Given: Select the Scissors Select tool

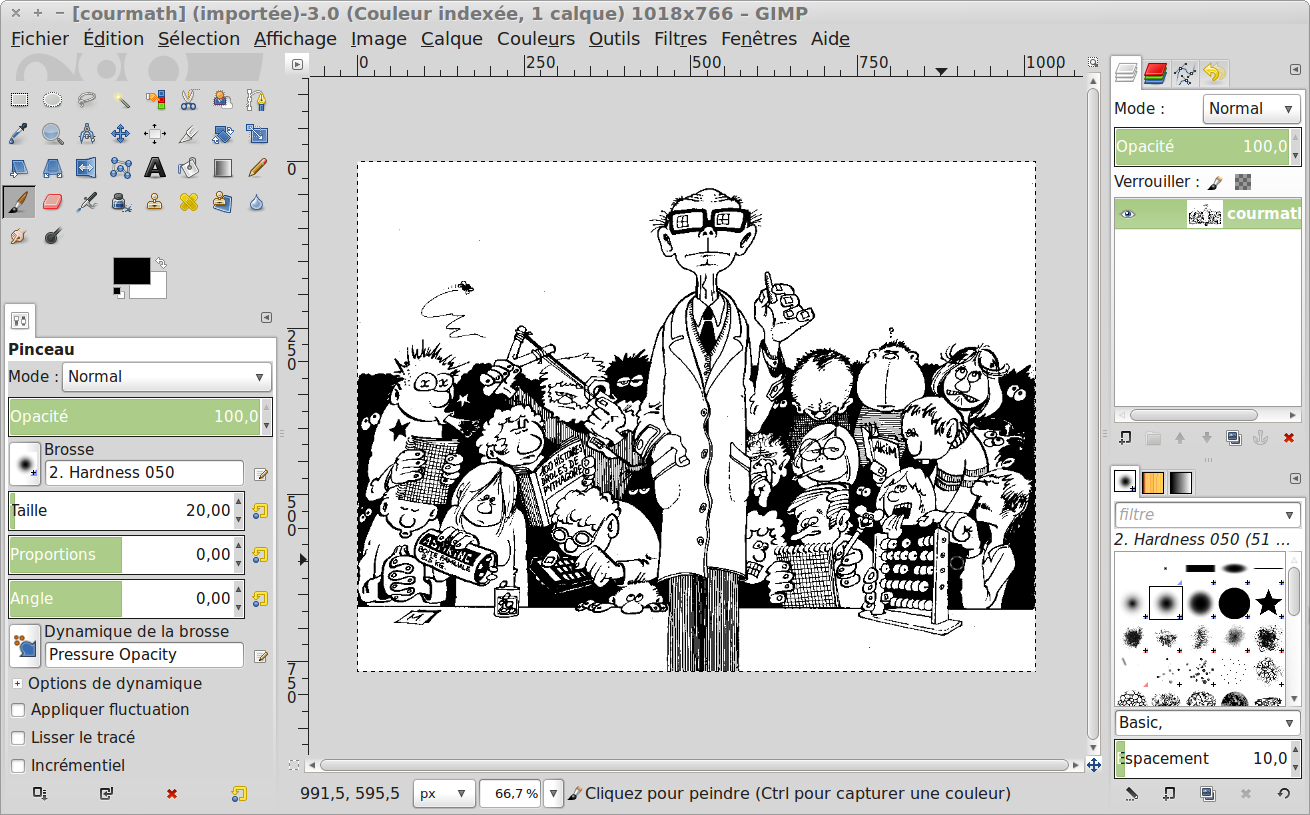Looking at the screenshot, I should [x=189, y=100].
